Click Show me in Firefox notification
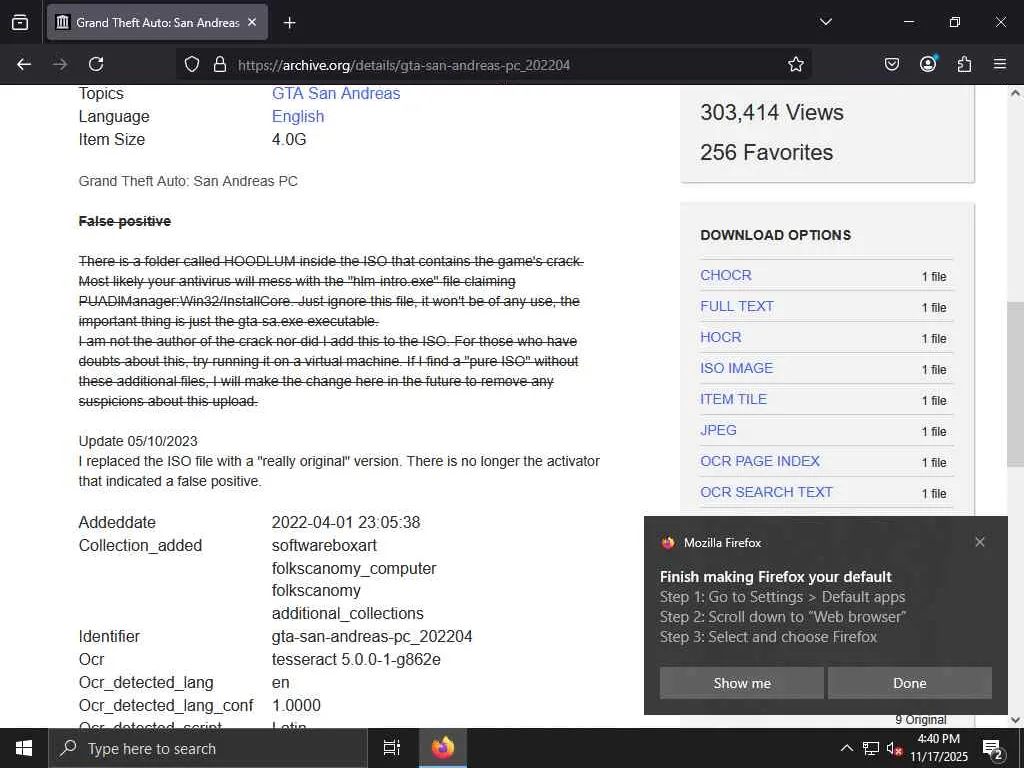Viewport: 1024px width, 768px height. point(741,683)
